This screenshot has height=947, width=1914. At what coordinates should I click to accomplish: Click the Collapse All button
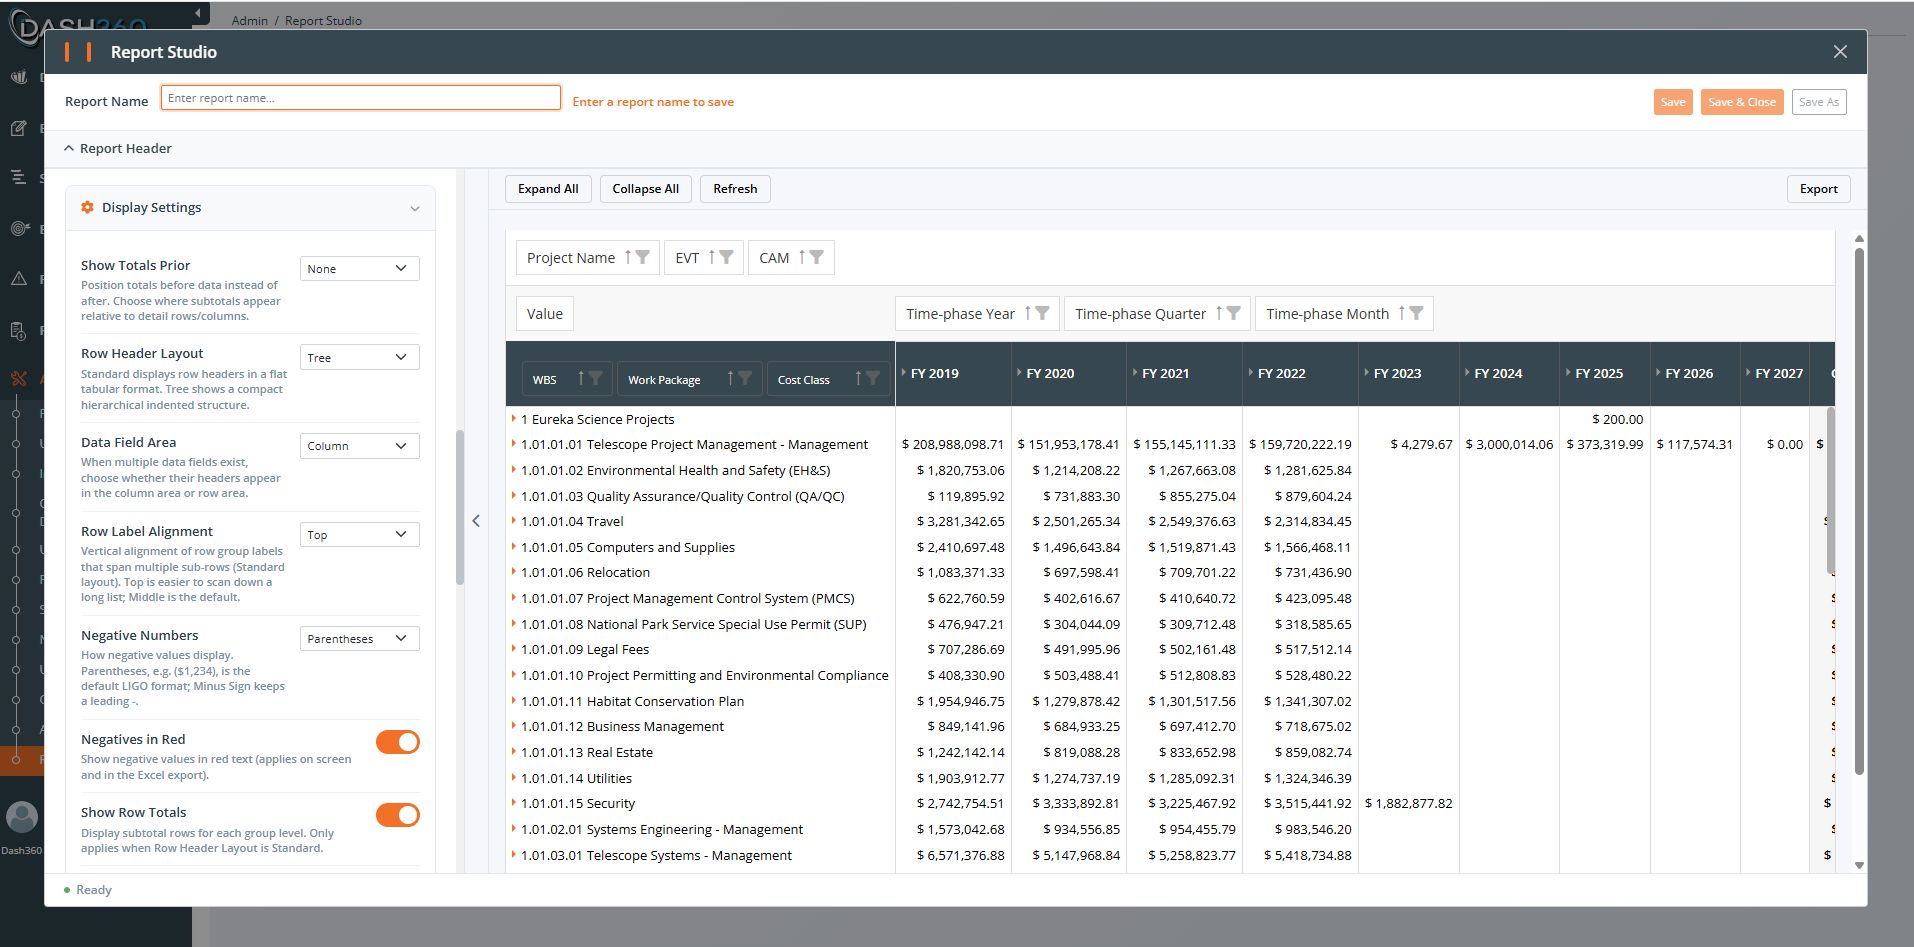point(646,189)
